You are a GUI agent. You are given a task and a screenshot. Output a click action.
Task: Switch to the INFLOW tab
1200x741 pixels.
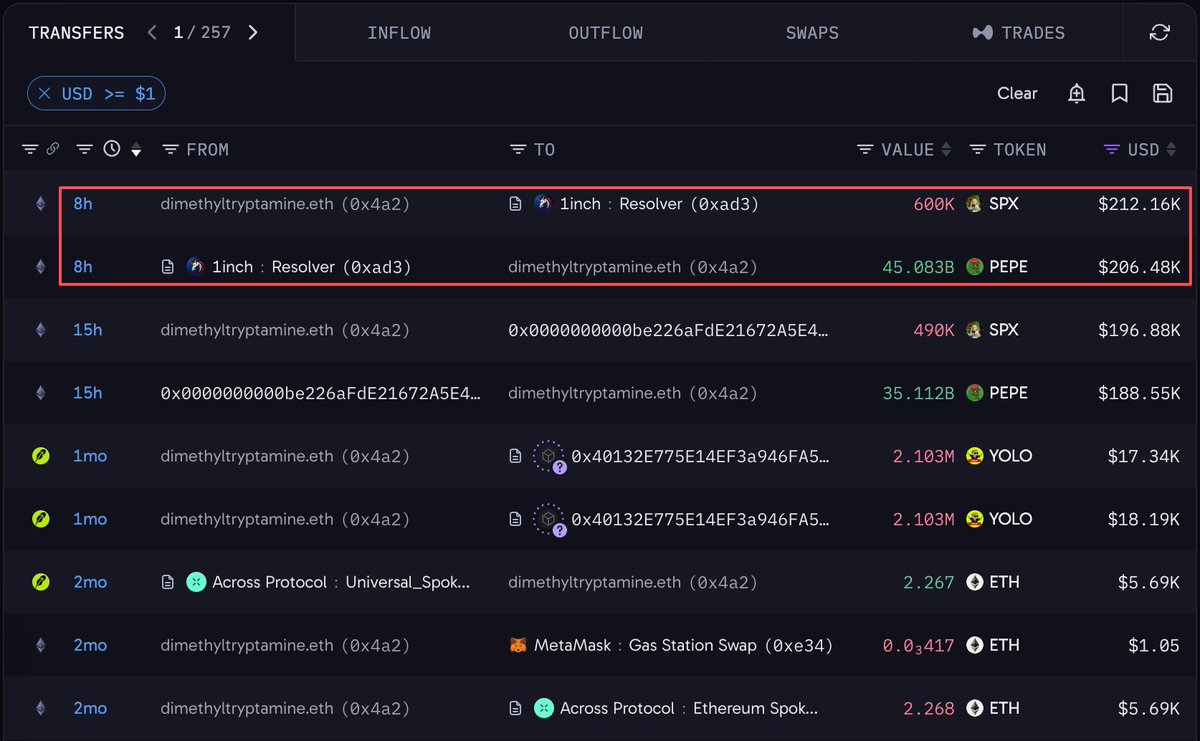point(399,33)
